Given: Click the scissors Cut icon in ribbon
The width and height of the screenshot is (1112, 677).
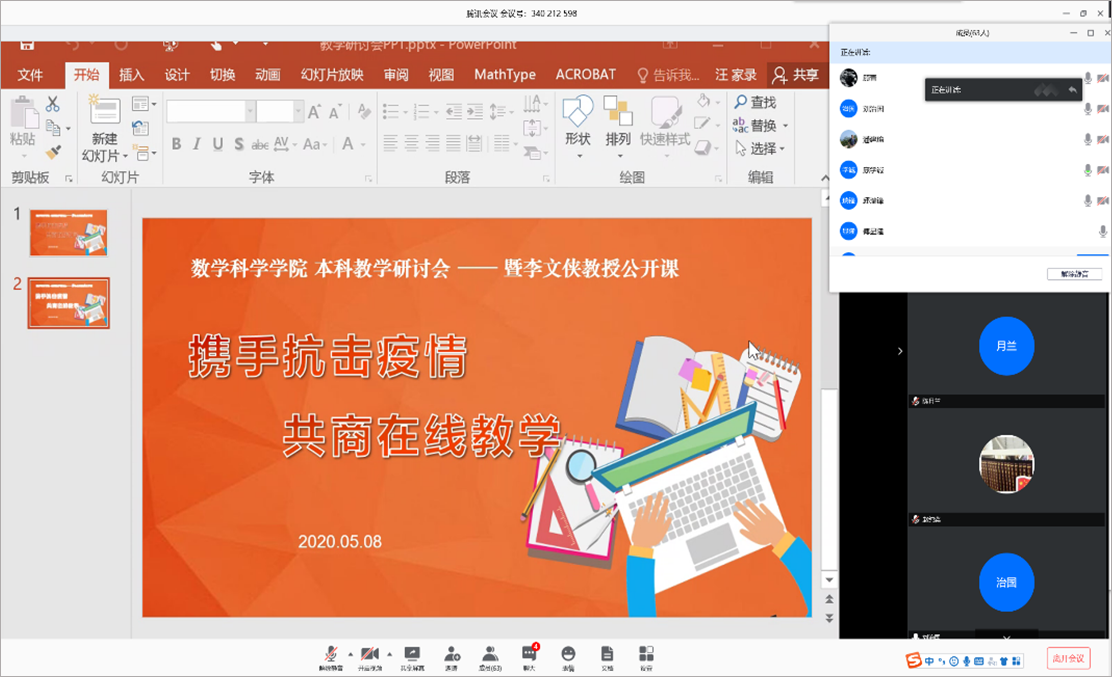Looking at the screenshot, I should click(x=53, y=104).
